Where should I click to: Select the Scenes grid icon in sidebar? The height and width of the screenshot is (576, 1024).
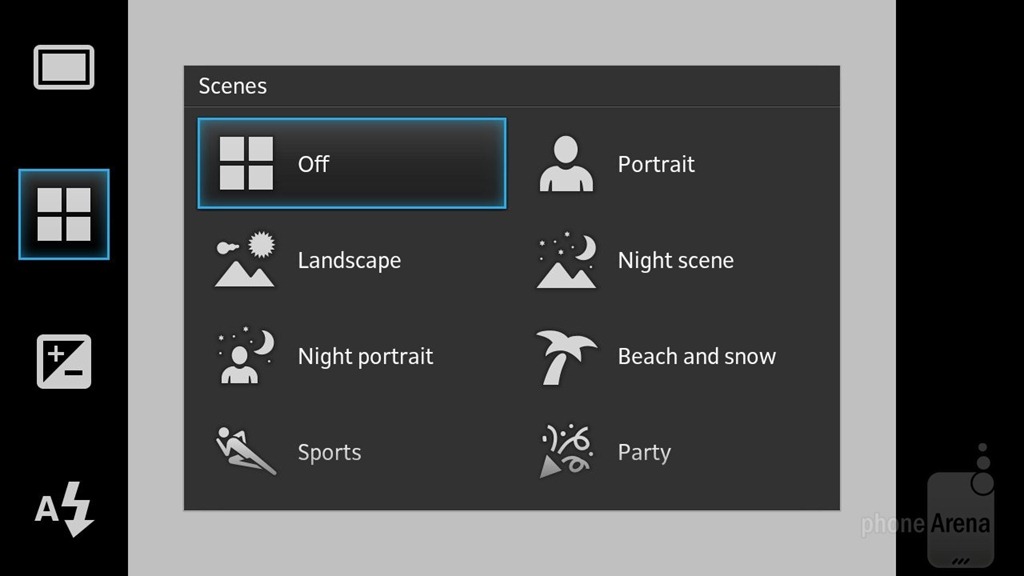pos(64,214)
